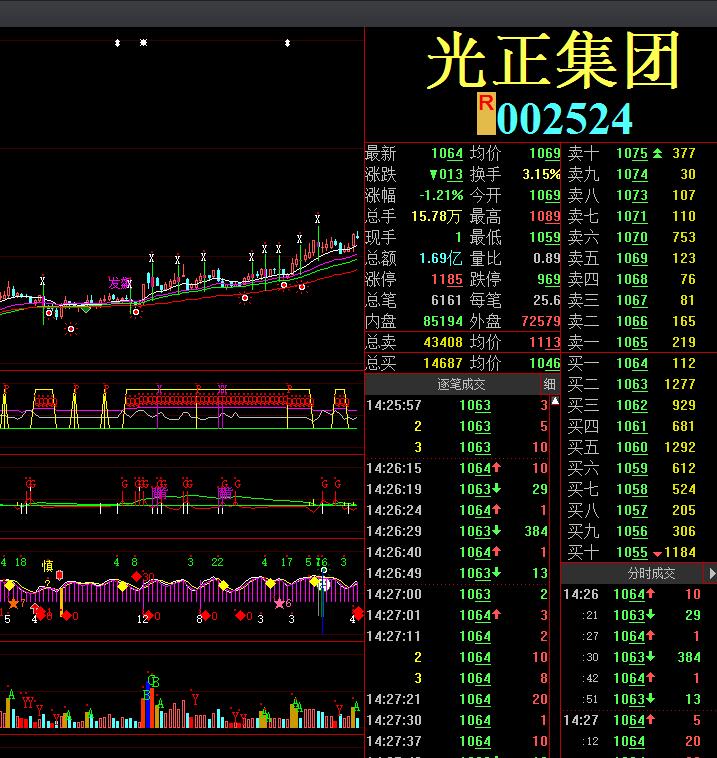The width and height of the screenshot is (717, 758).
Task: Click the stock code 002524
Action: pyautogui.click(x=564, y=118)
